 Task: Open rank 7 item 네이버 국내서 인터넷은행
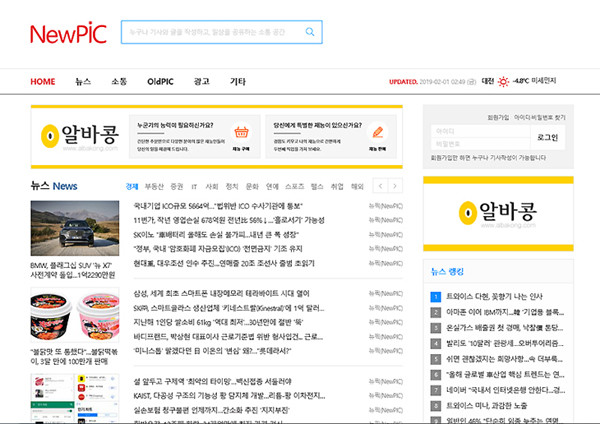tap(505, 390)
